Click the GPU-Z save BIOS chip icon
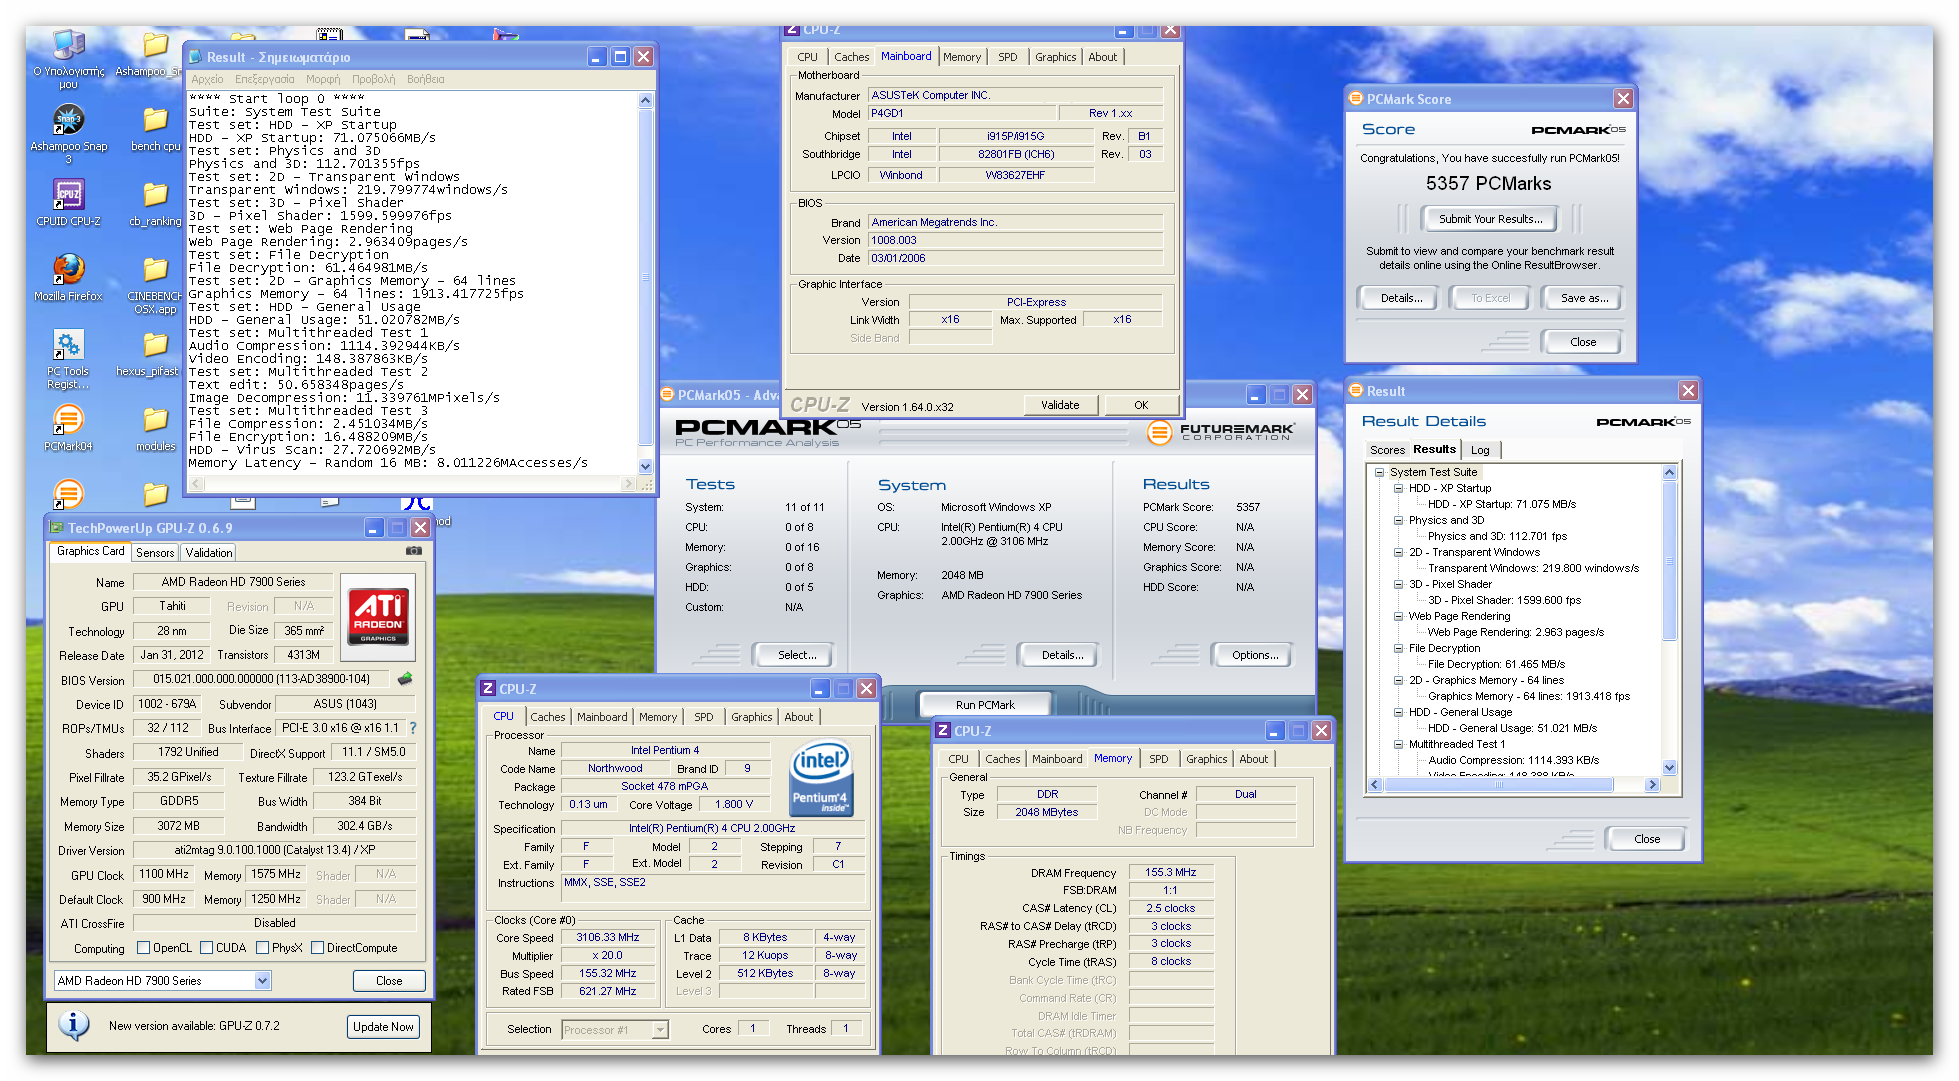The height and width of the screenshot is (1081, 1959). 405,679
